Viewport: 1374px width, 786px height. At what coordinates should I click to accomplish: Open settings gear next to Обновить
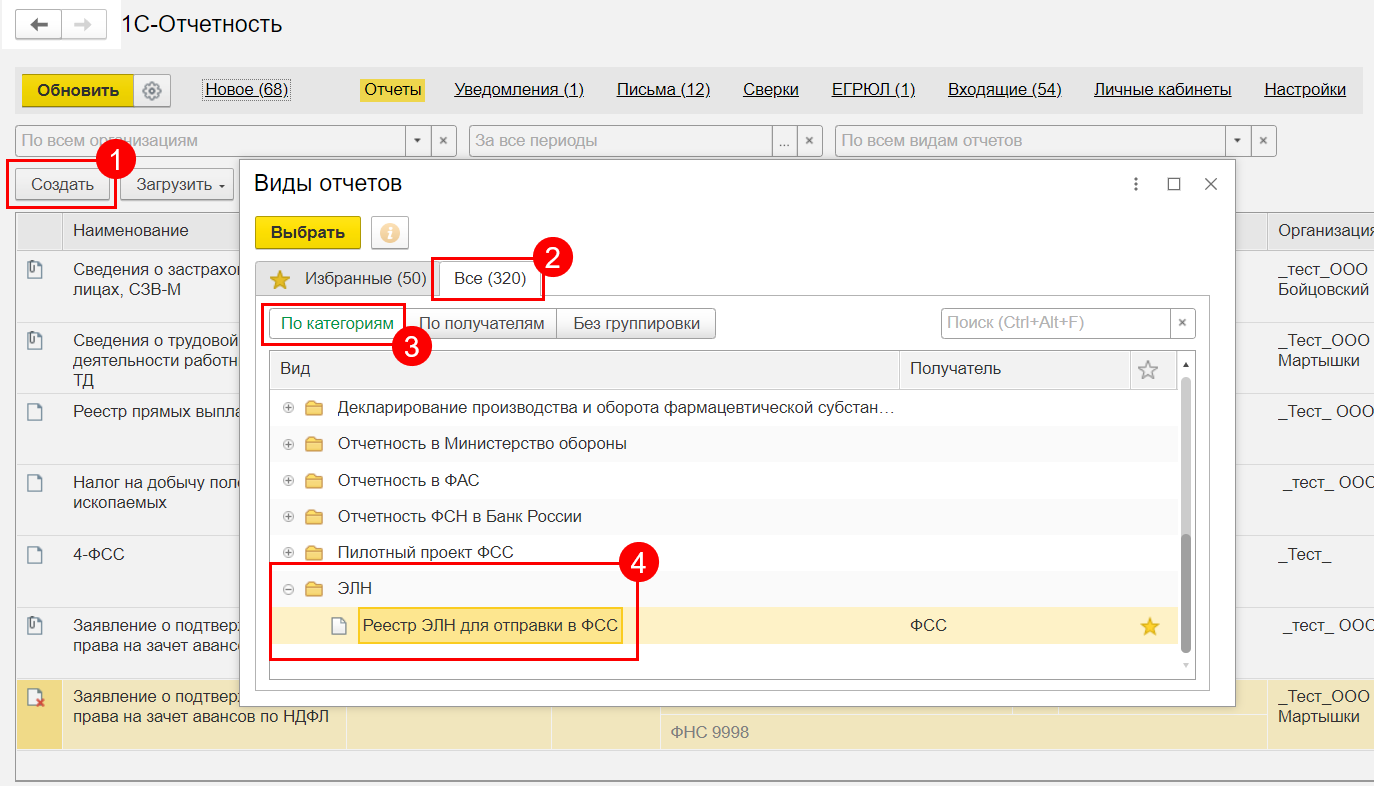click(152, 91)
